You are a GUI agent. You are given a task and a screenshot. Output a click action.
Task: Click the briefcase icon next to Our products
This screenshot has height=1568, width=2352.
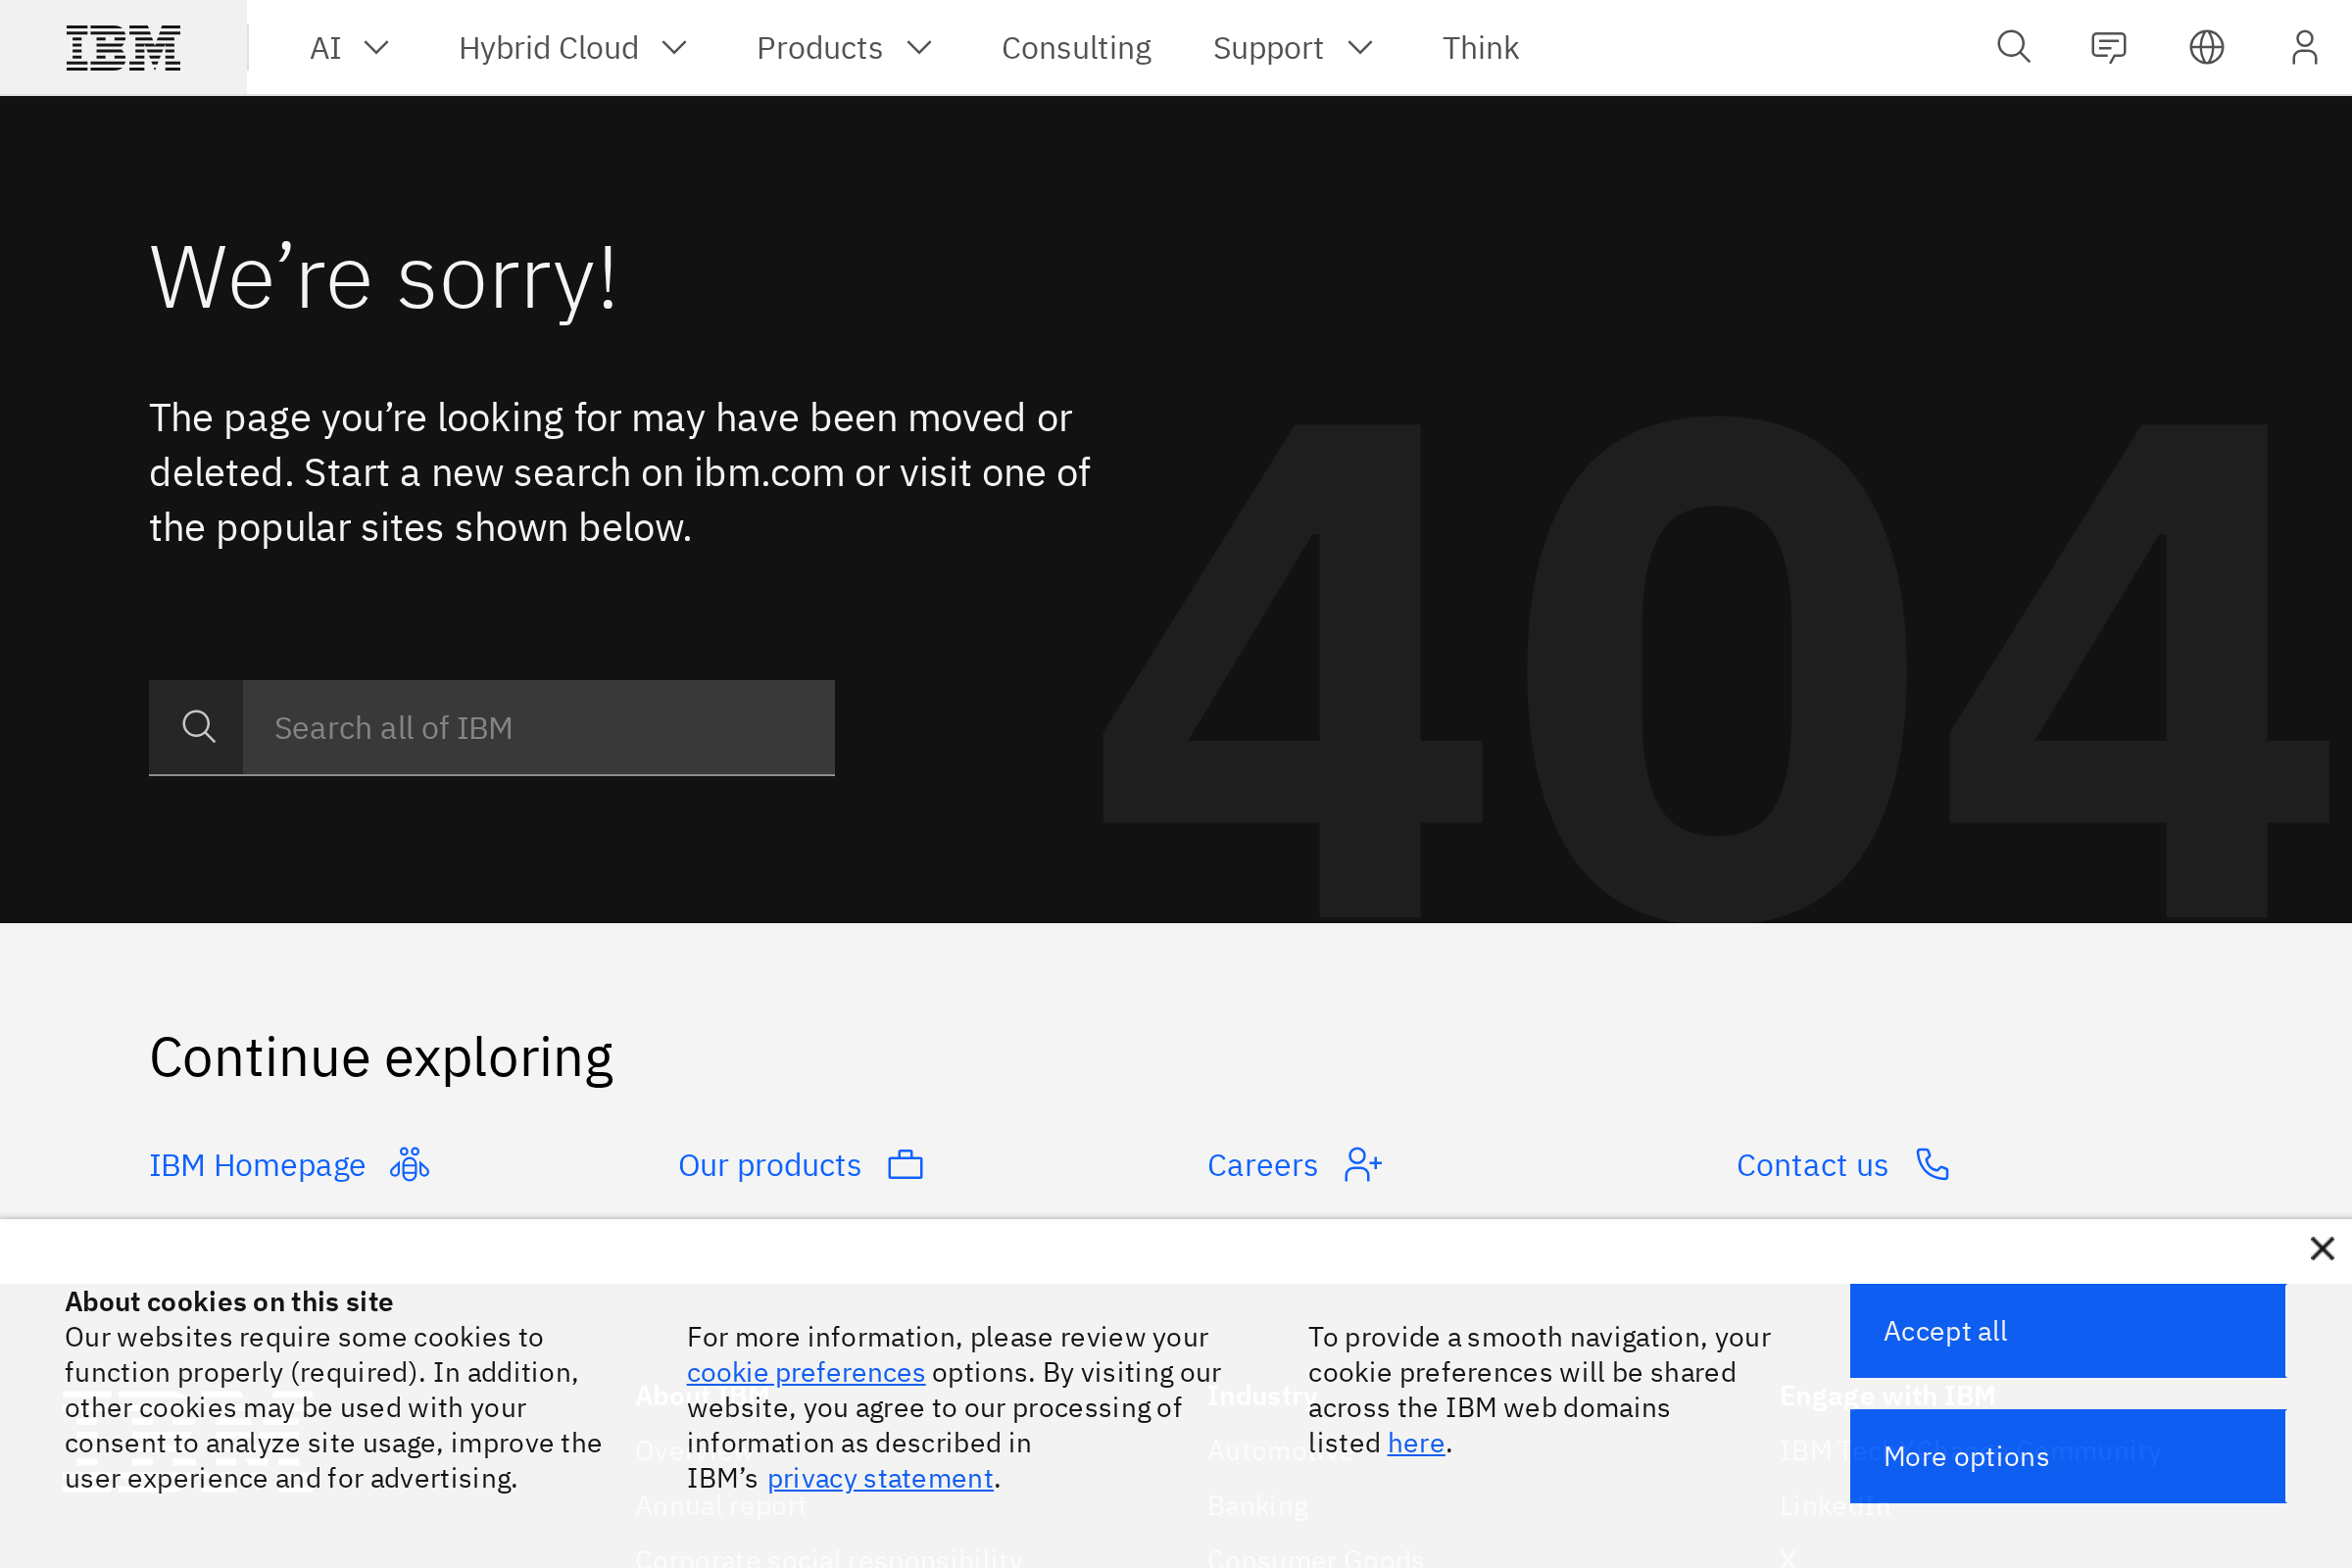pos(906,1164)
